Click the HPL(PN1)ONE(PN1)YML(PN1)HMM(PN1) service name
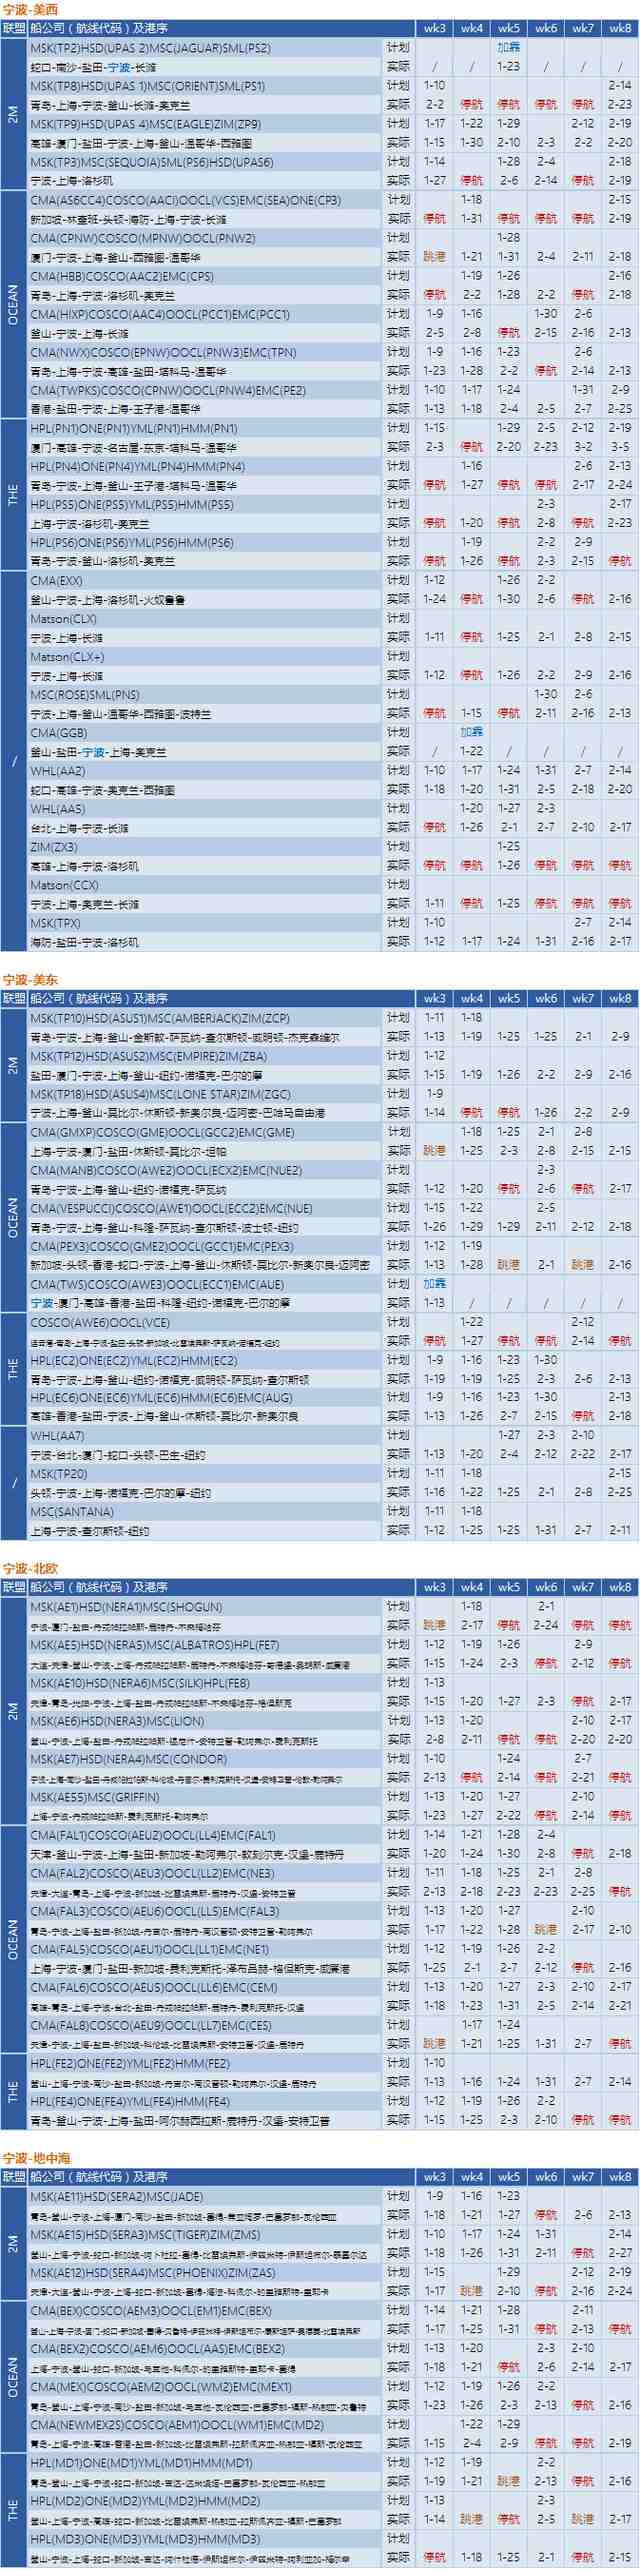The image size is (640, 2569). pyautogui.click(x=134, y=428)
